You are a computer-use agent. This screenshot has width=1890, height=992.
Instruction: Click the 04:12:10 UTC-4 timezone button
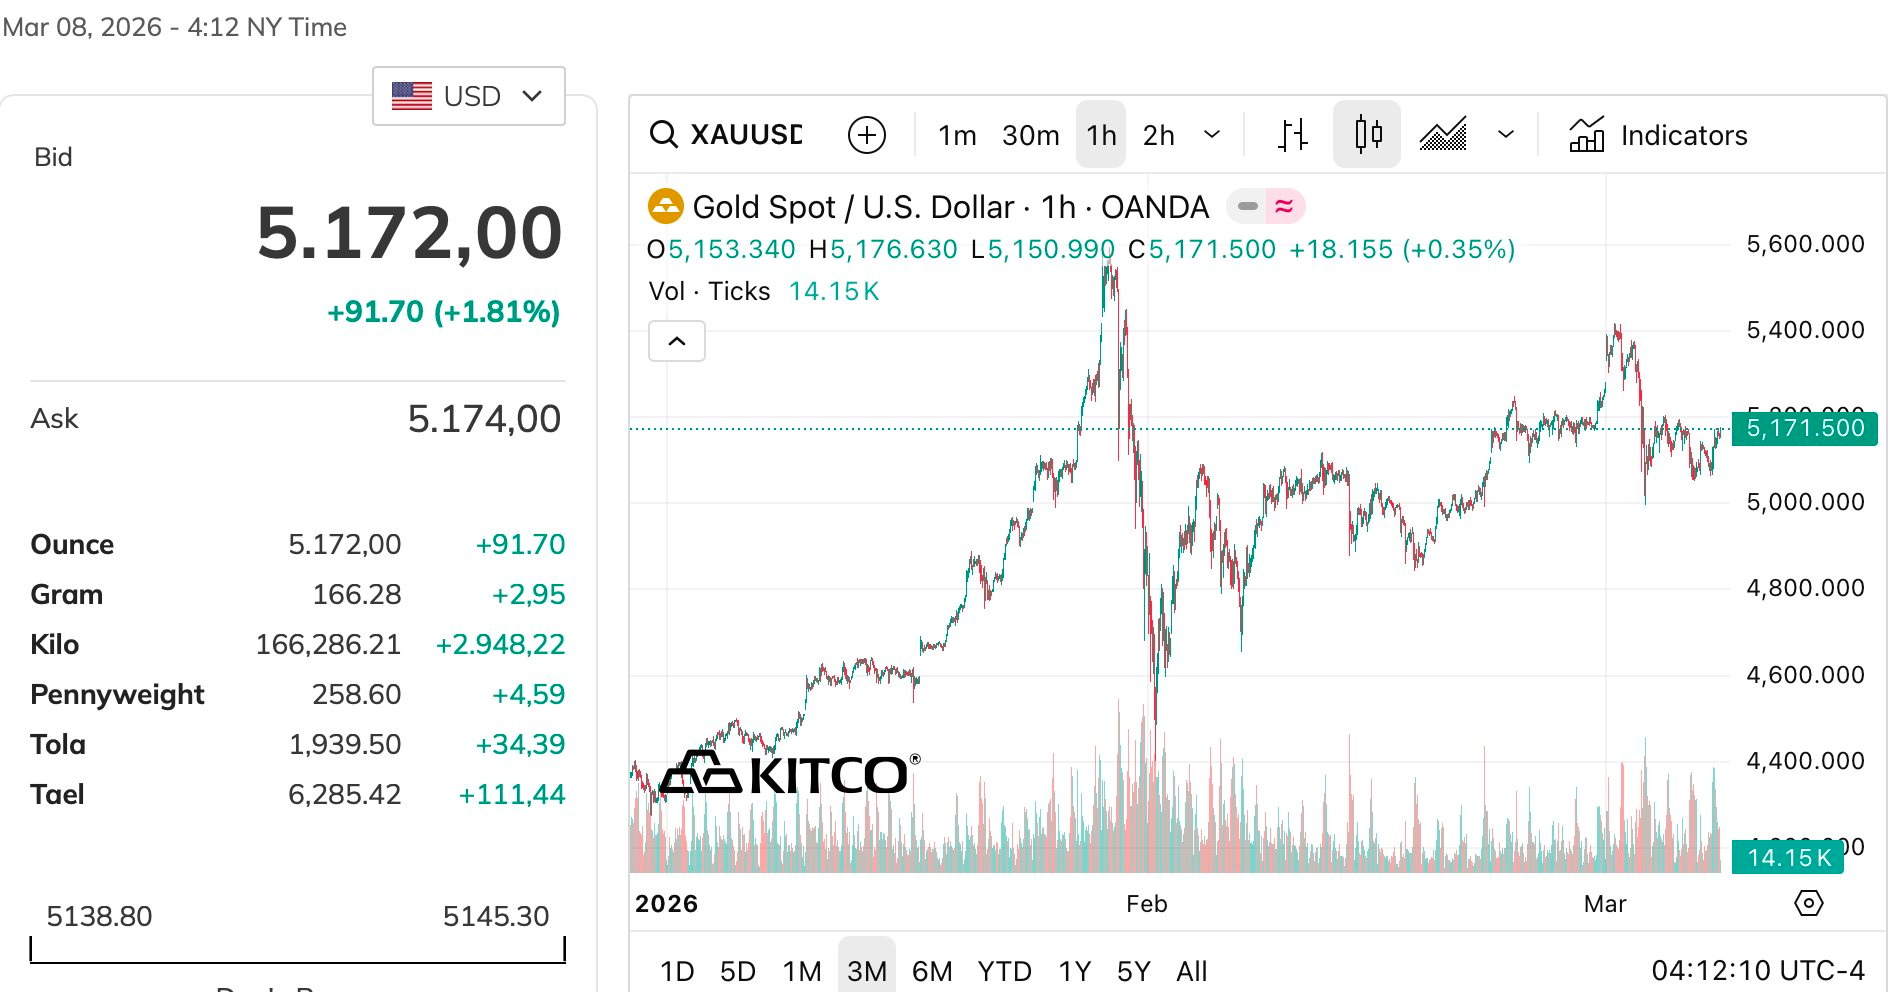(x=1757, y=970)
